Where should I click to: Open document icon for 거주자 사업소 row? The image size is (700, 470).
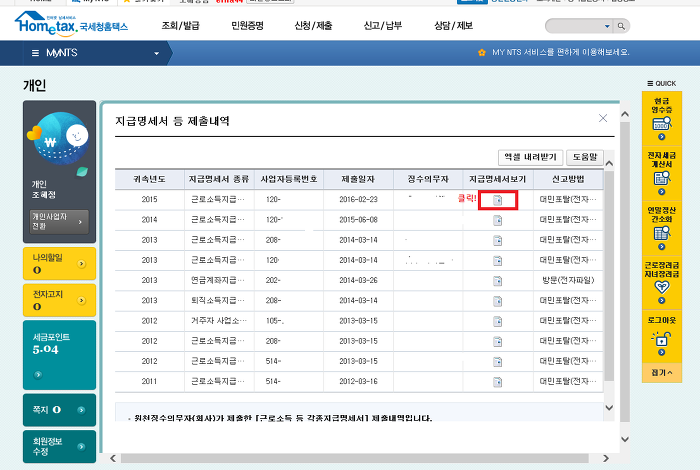[497, 321]
